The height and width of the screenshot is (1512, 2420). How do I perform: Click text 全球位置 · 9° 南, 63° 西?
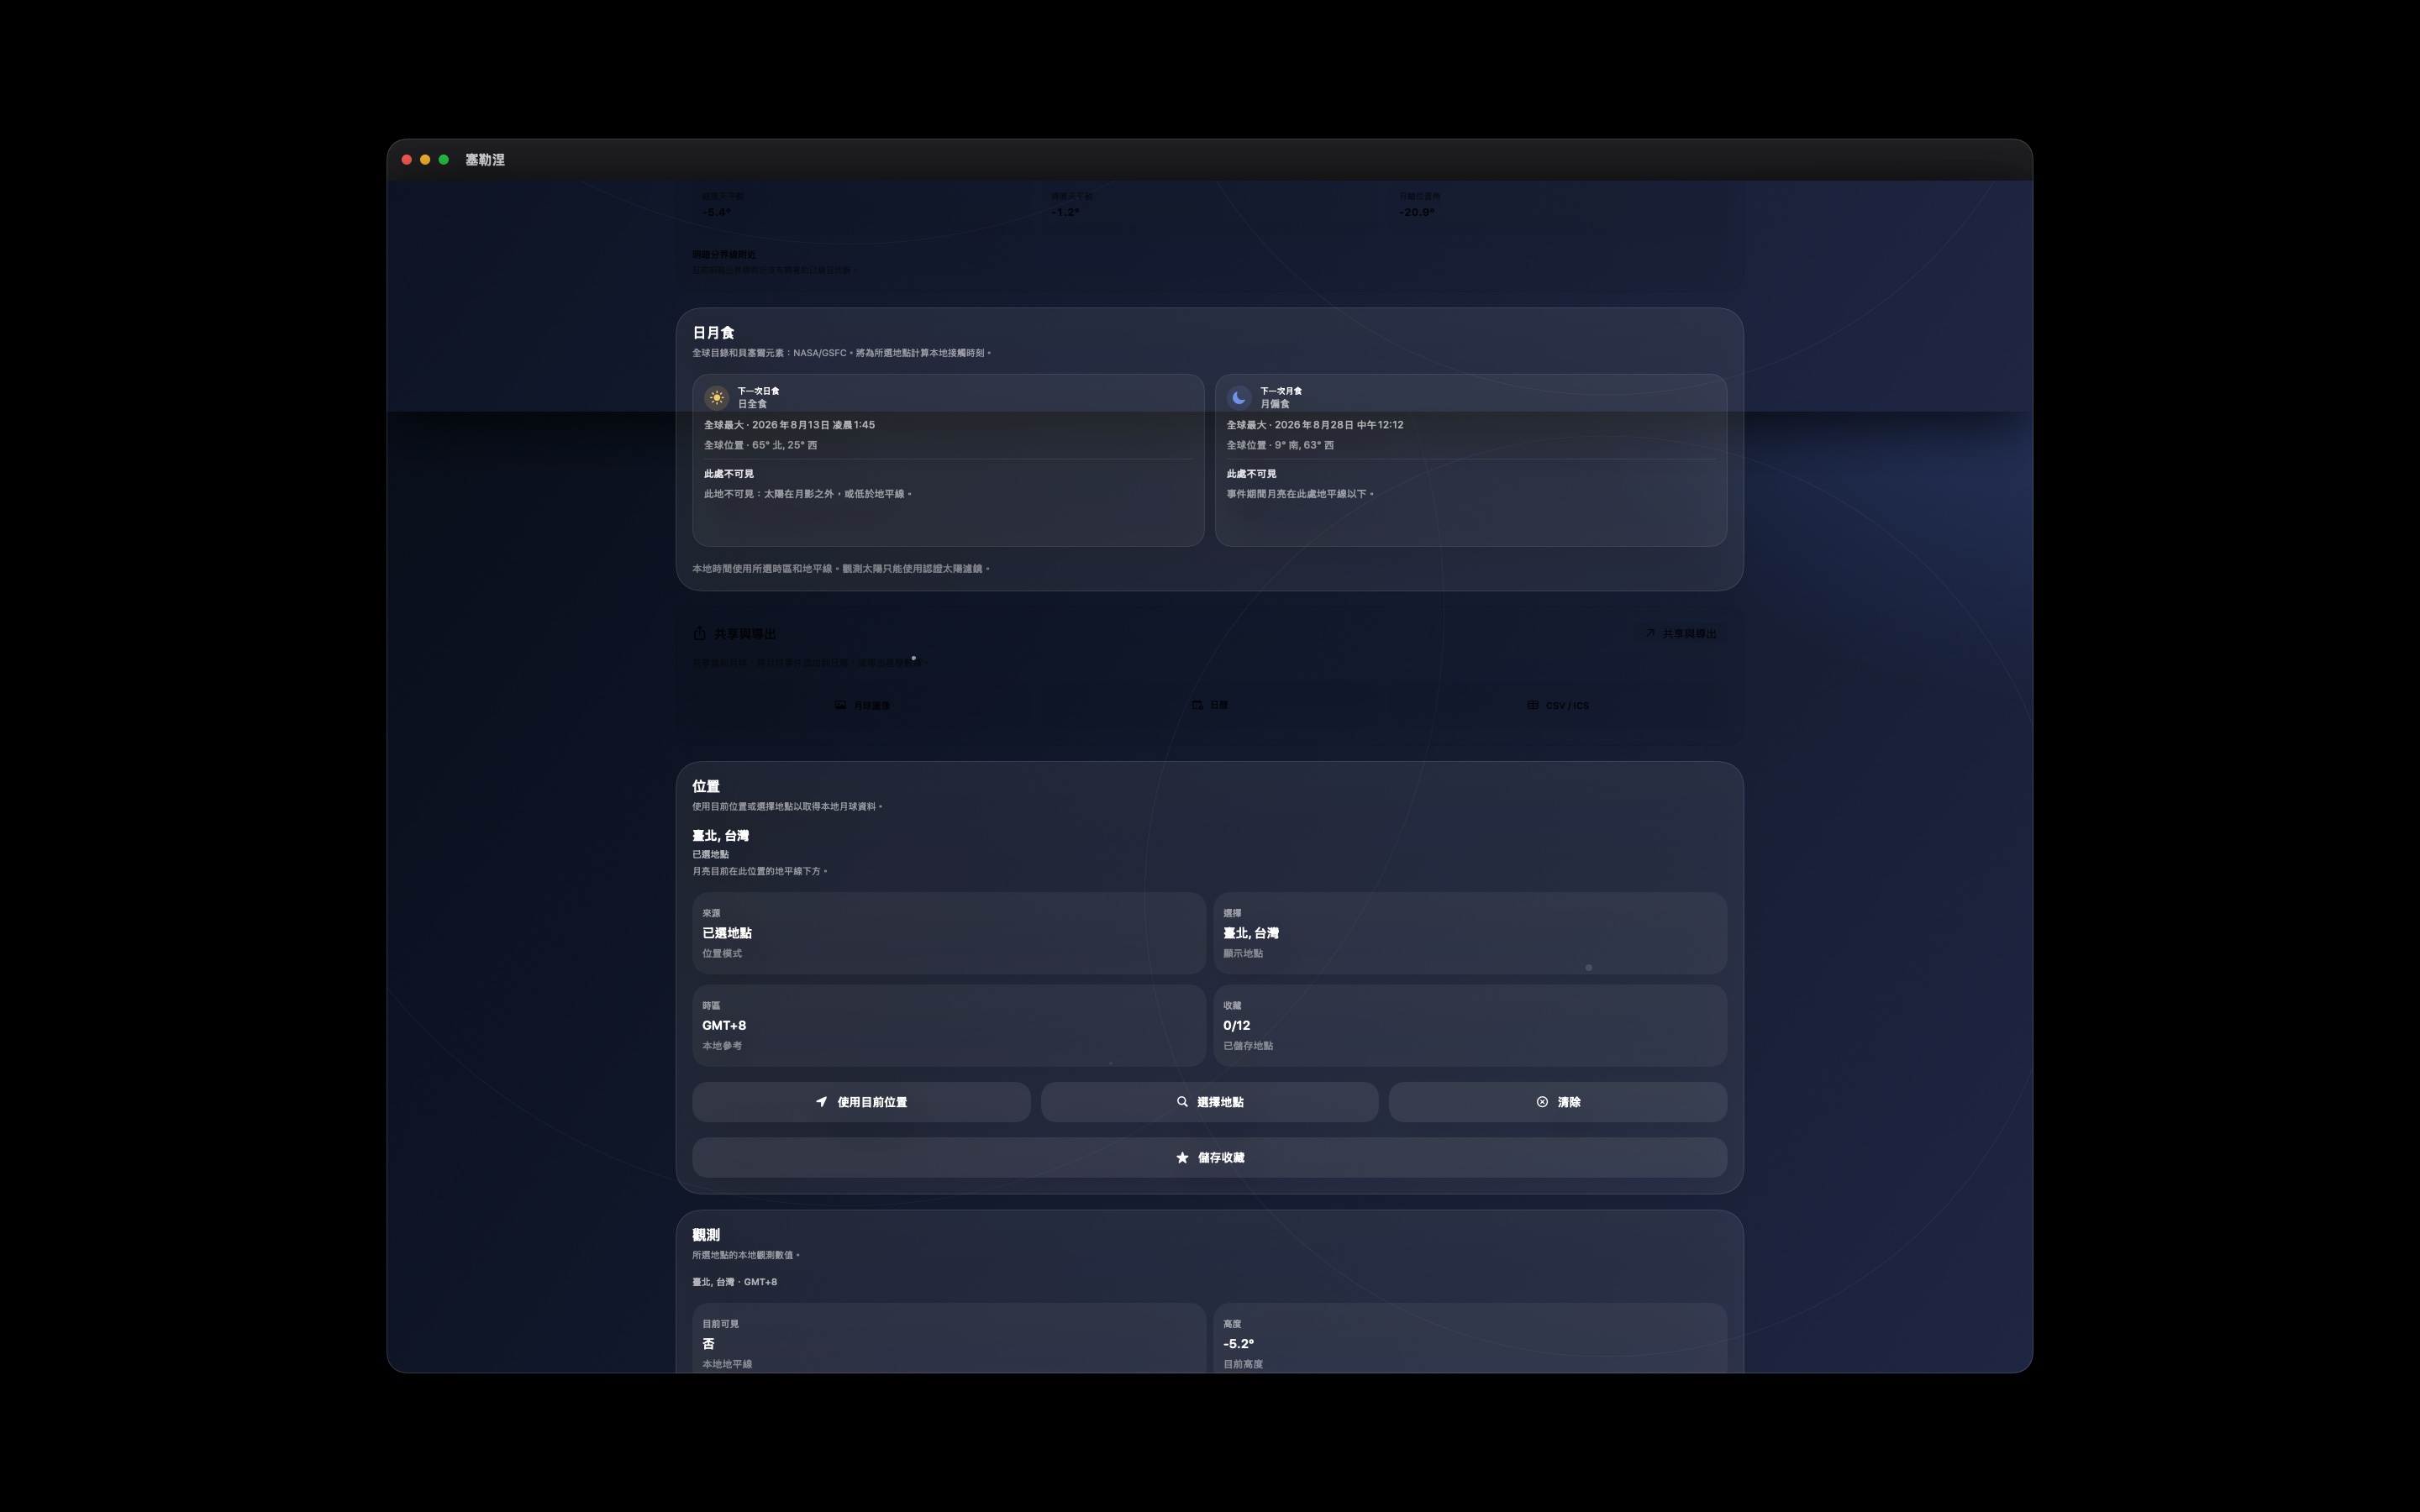[1280, 445]
